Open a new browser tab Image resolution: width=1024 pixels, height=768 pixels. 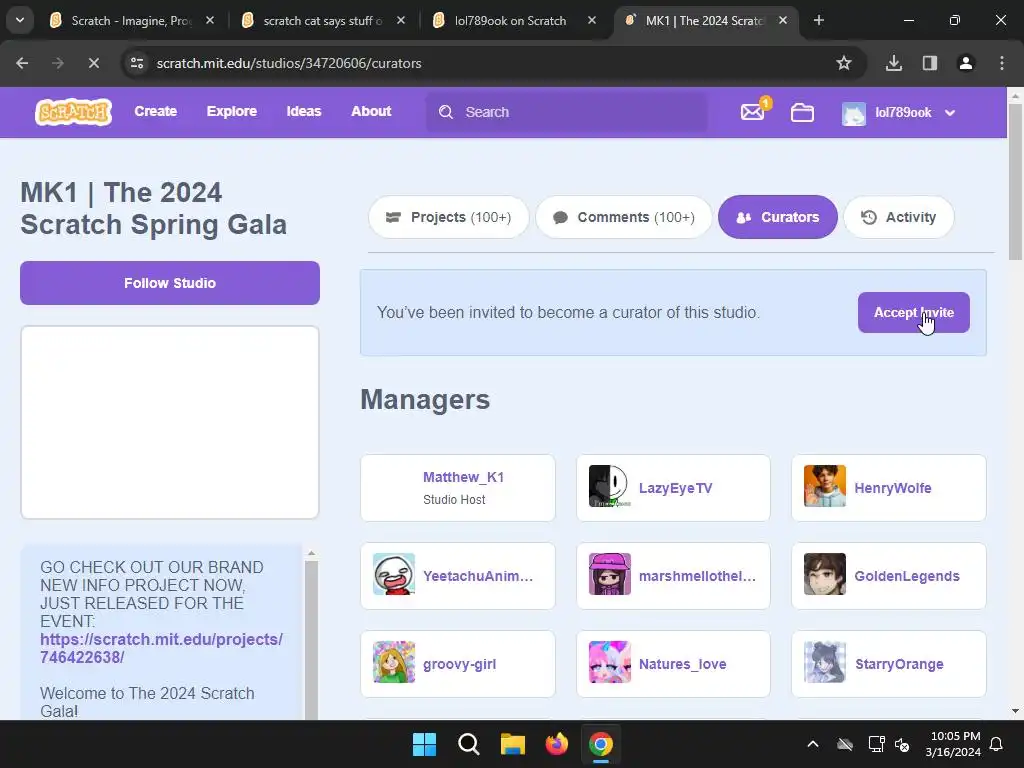[x=818, y=20]
